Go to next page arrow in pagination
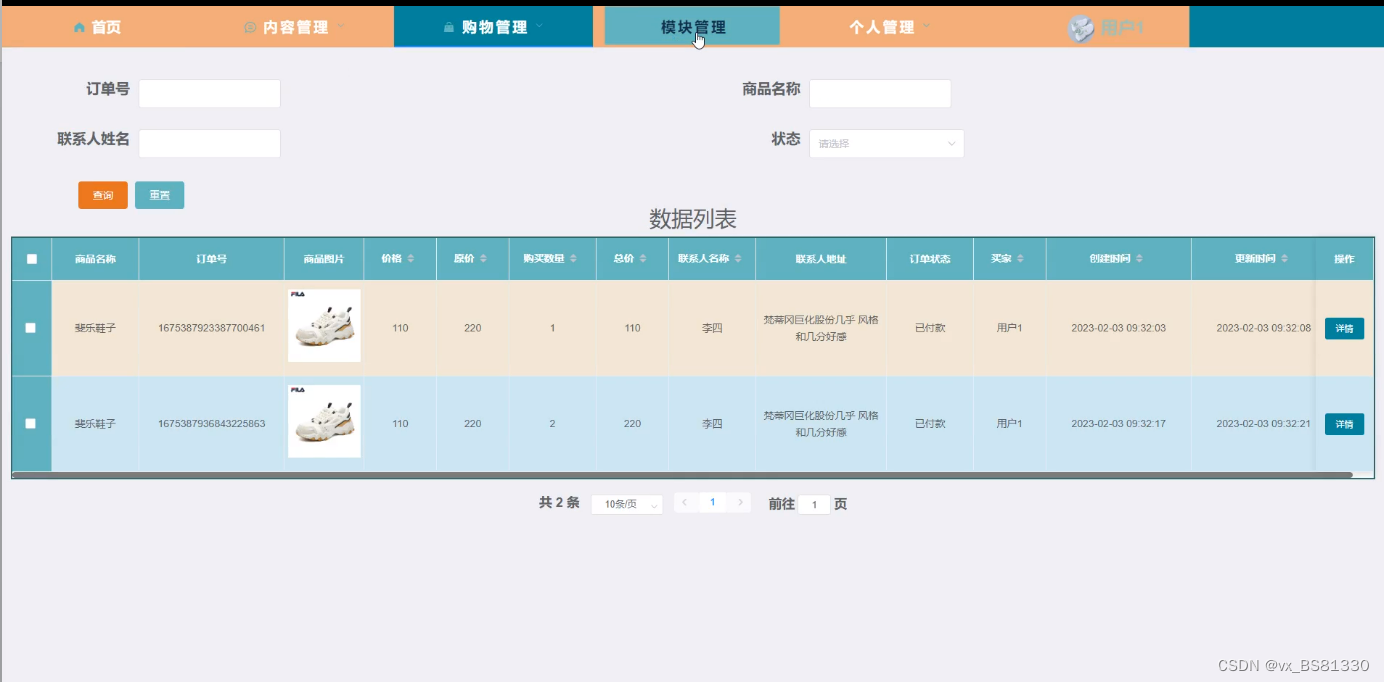Viewport: 1384px width, 682px height. (740, 502)
